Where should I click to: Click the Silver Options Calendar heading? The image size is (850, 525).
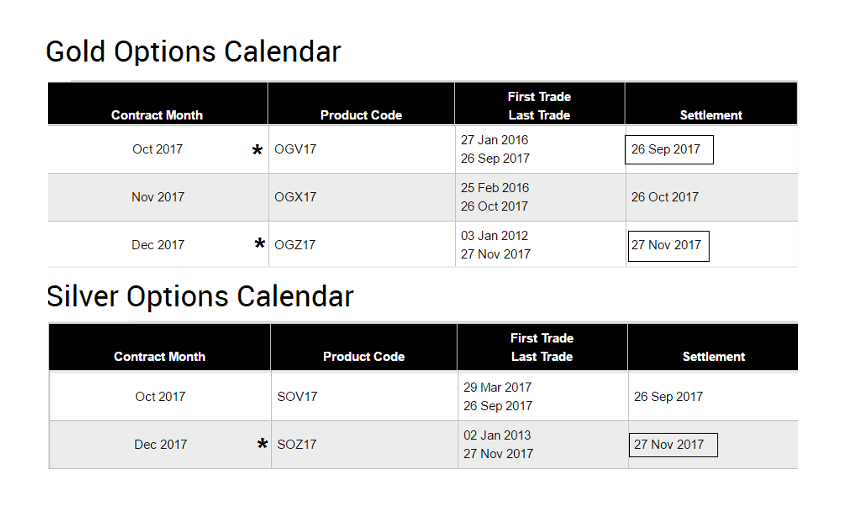[200, 296]
